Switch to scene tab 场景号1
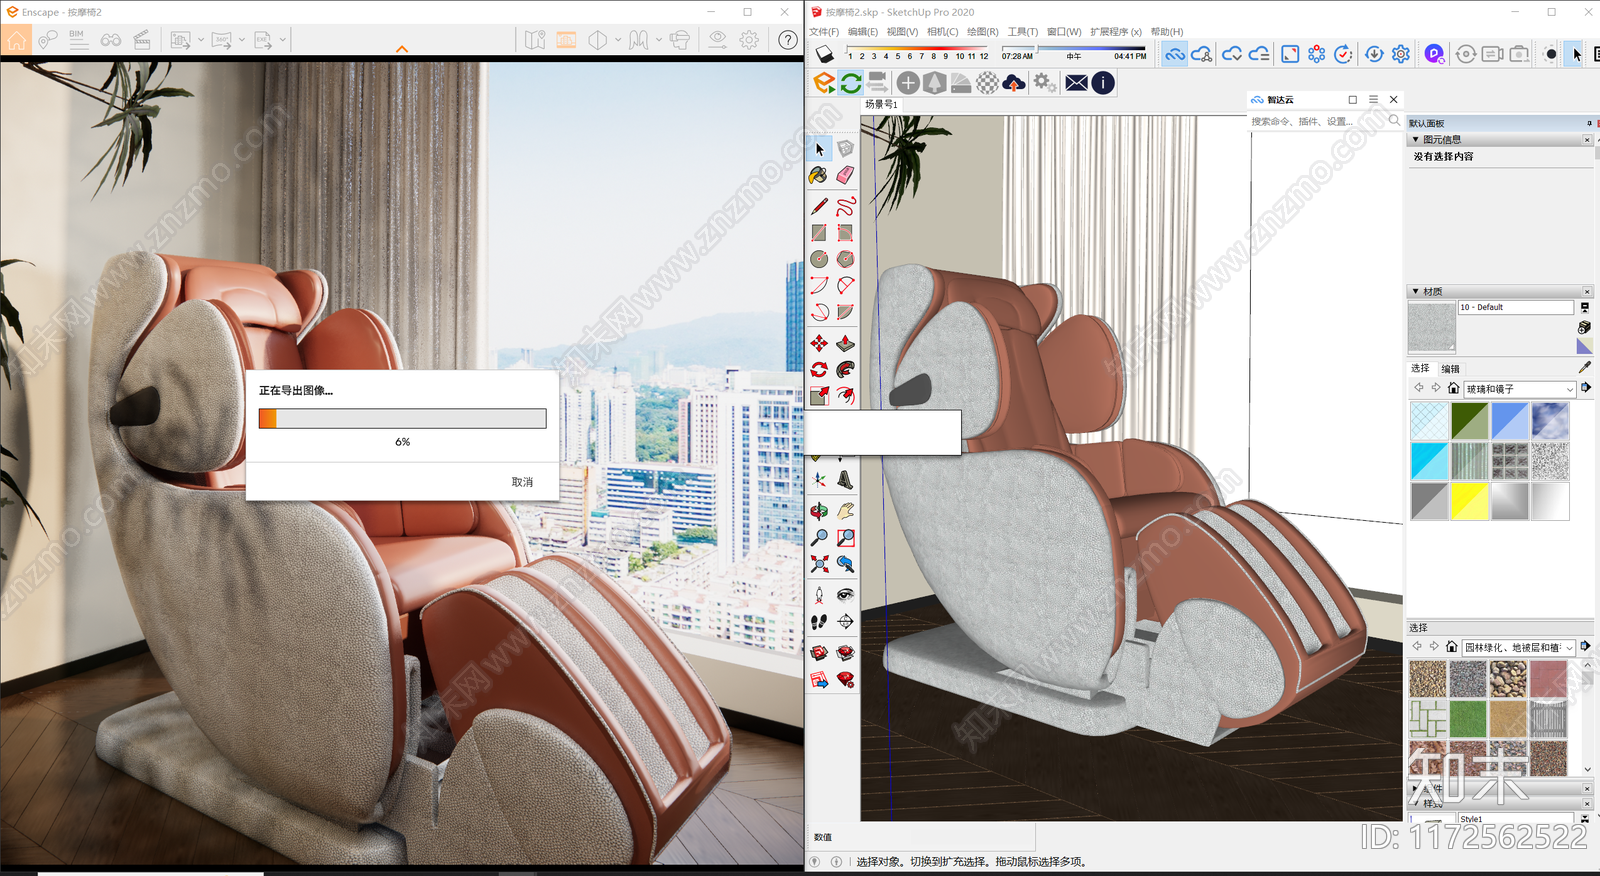The height and width of the screenshot is (876, 1600). tap(881, 104)
